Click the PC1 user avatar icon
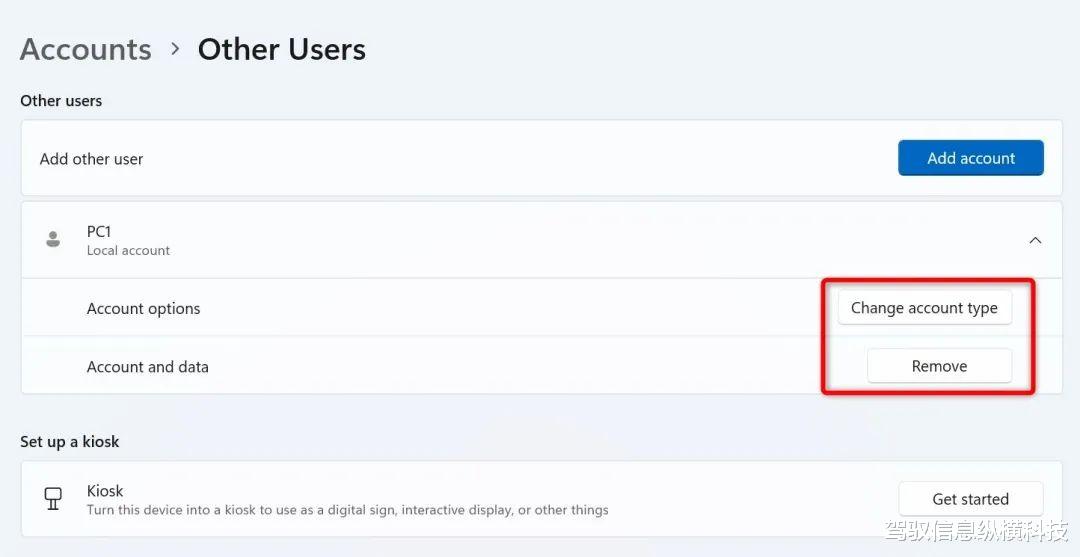Screen dimensions: 1080x557 tap(53, 240)
